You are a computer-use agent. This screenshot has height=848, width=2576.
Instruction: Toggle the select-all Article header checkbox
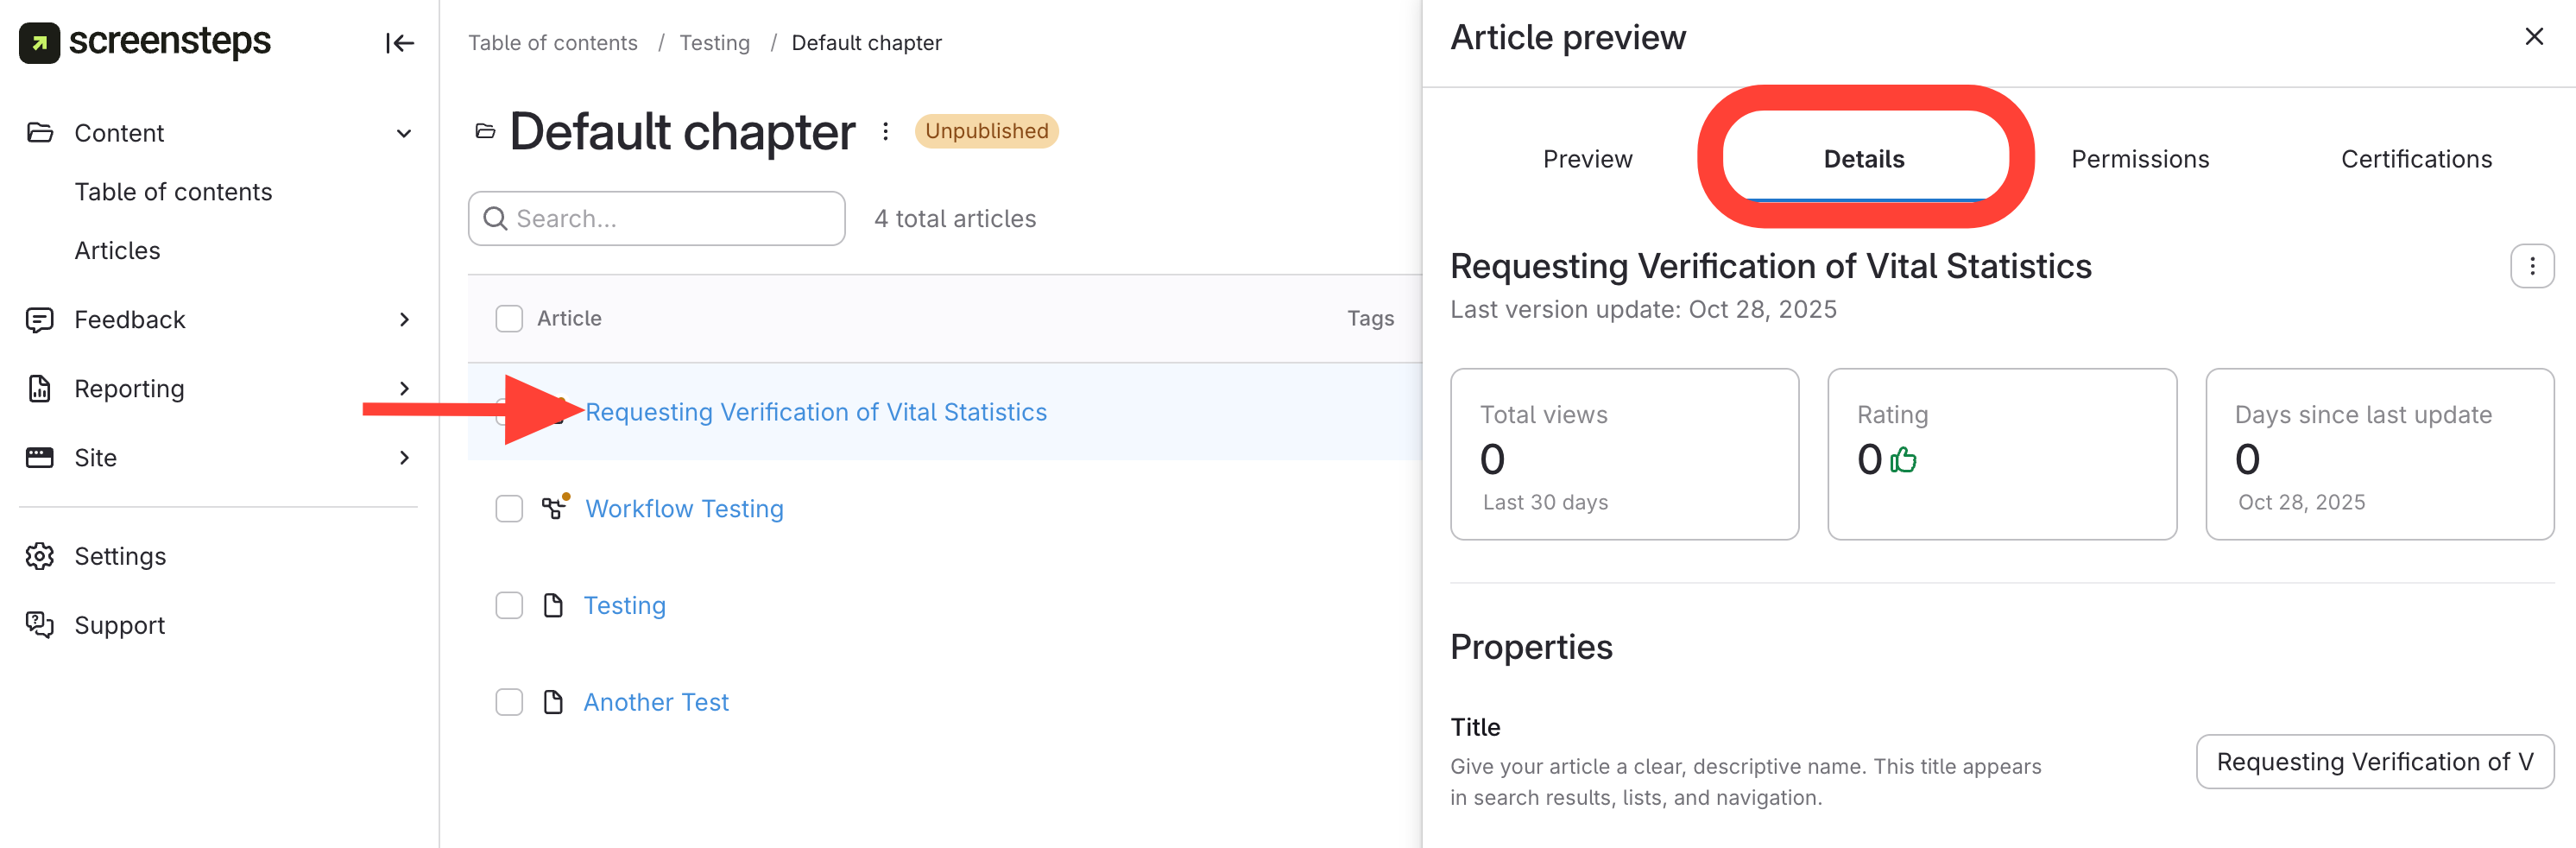click(509, 318)
